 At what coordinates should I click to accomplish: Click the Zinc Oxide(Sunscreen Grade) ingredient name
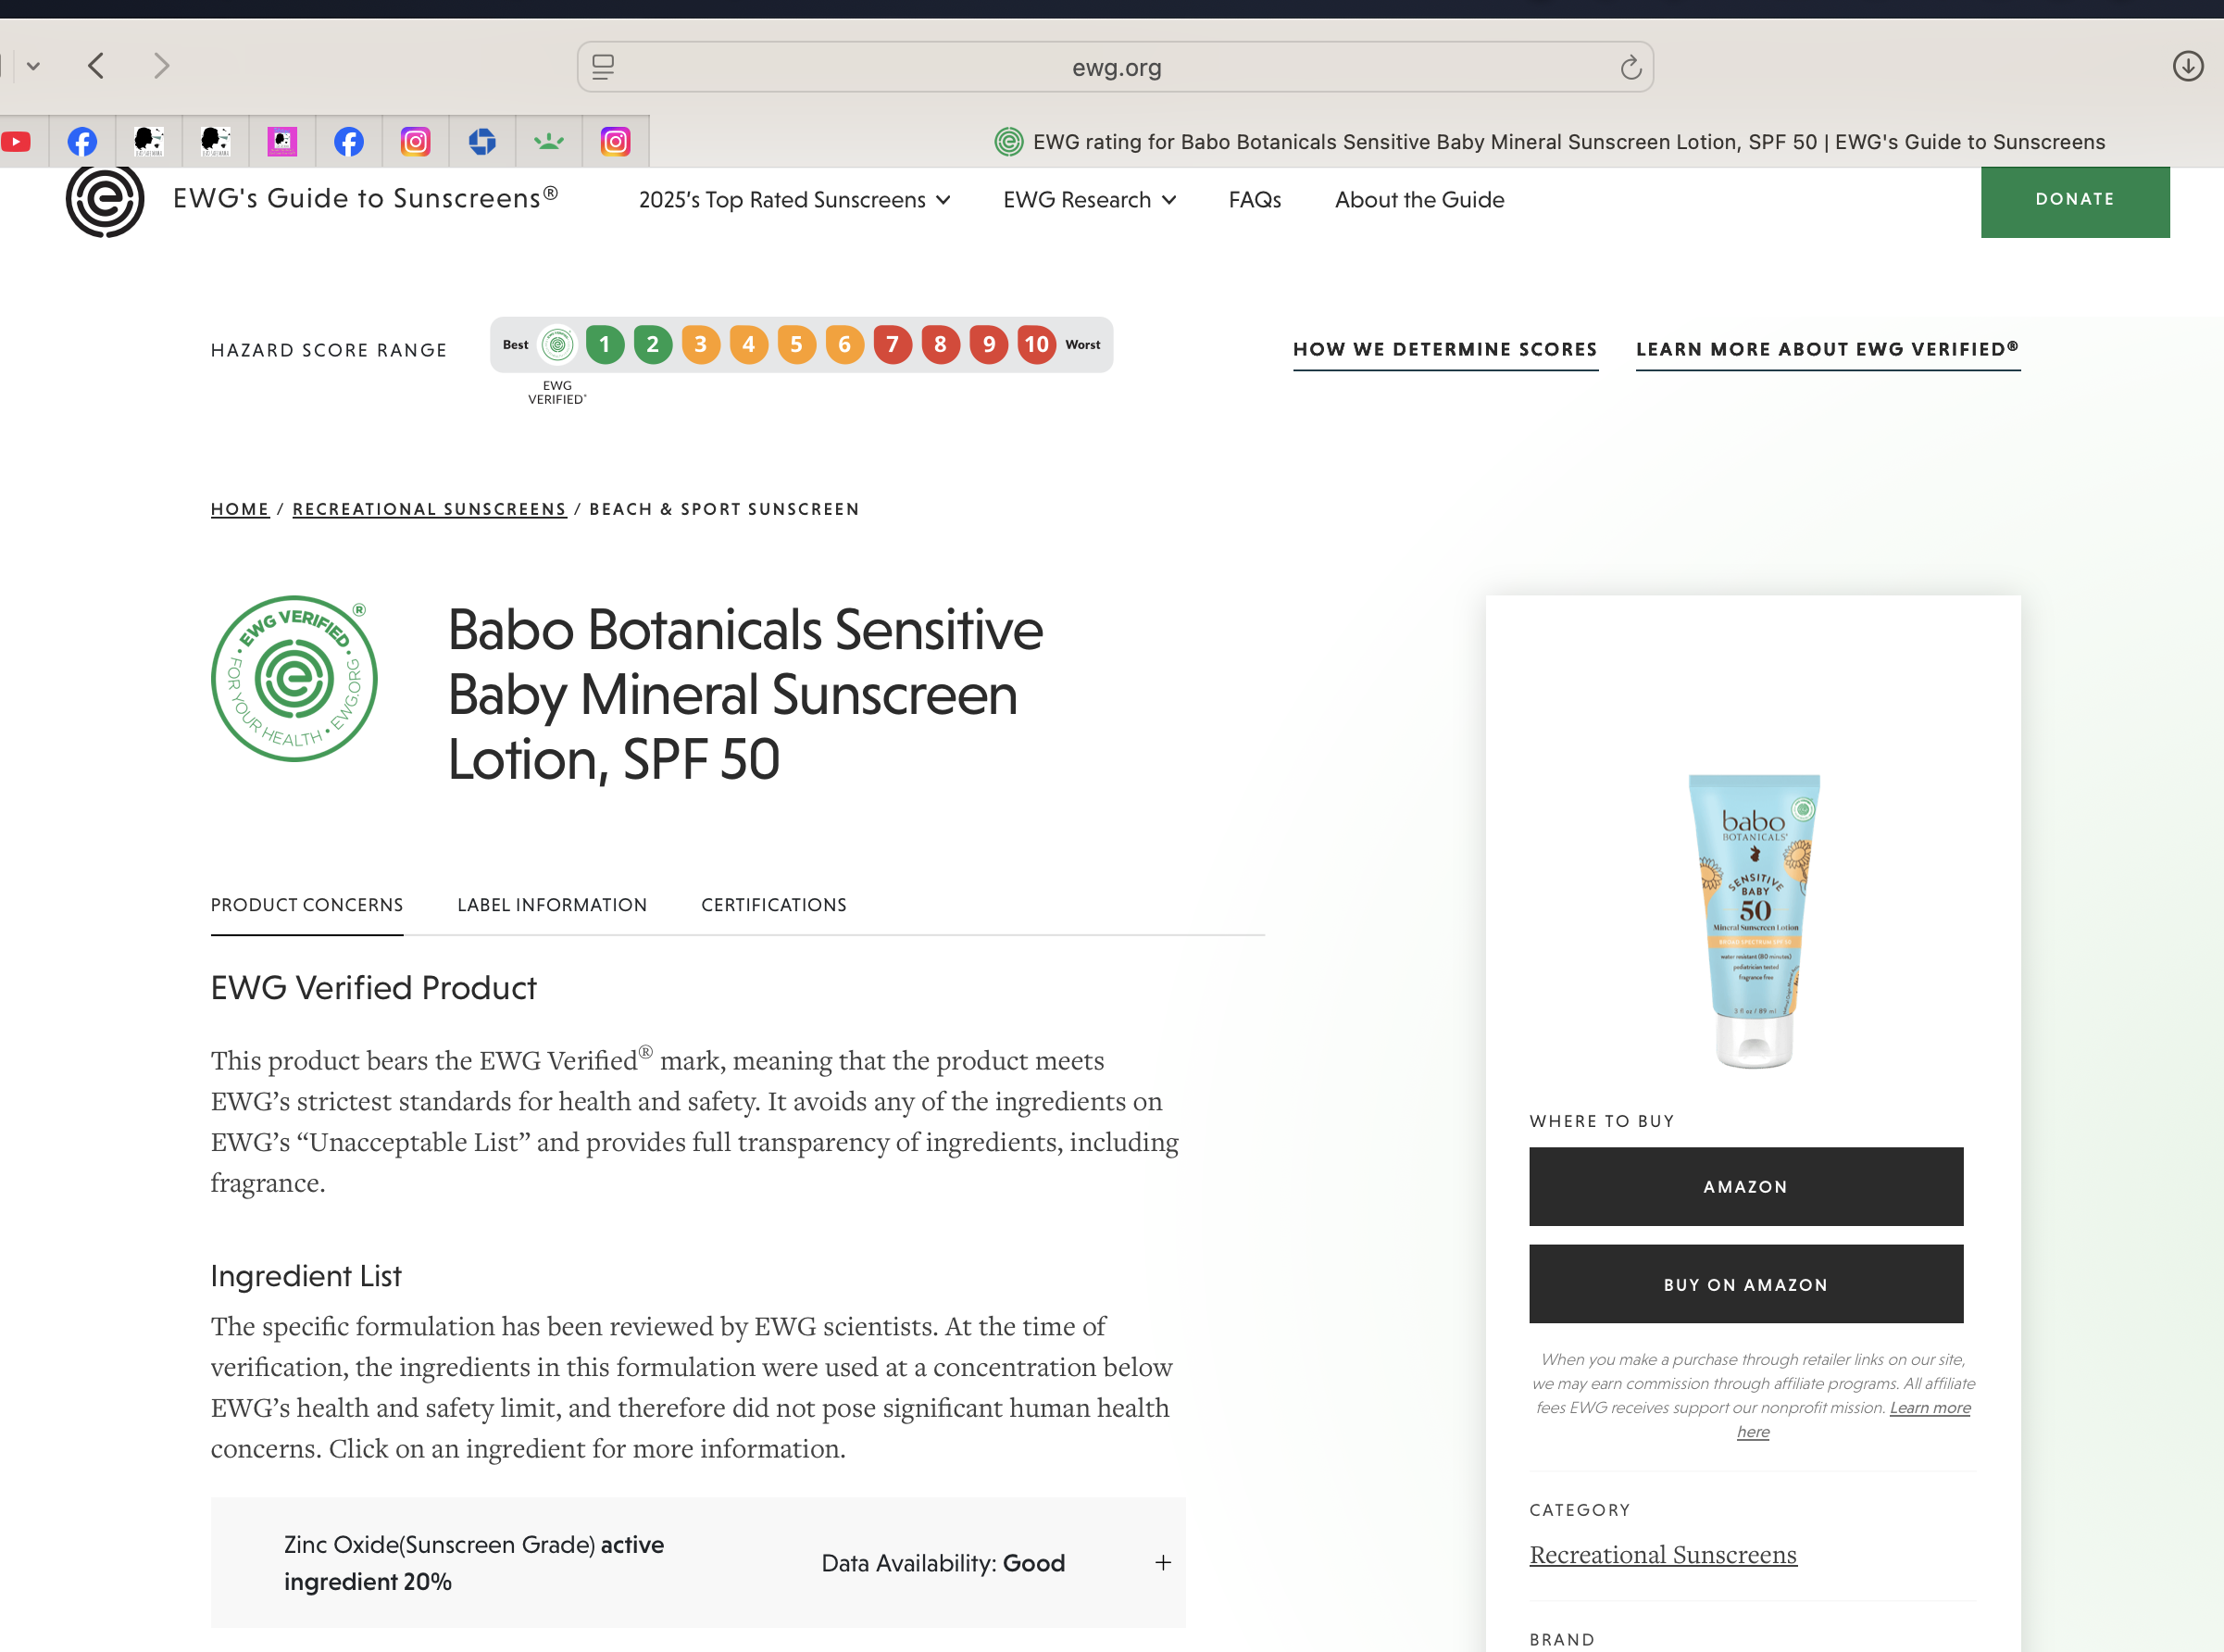tap(440, 1545)
